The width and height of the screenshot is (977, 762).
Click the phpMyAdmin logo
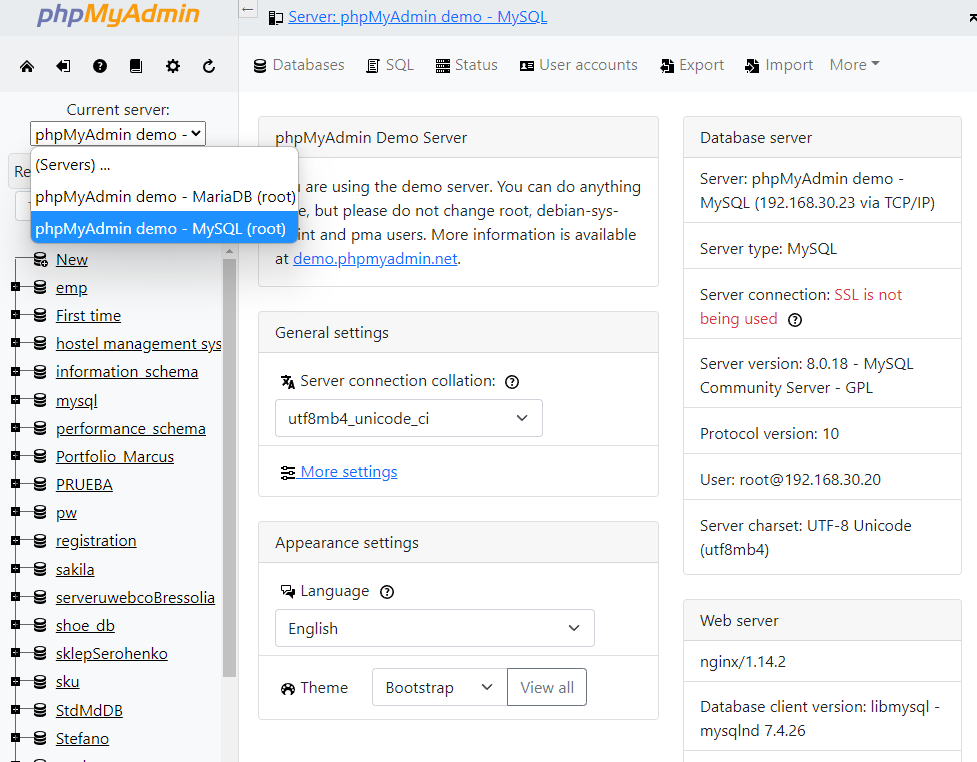coord(118,15)
